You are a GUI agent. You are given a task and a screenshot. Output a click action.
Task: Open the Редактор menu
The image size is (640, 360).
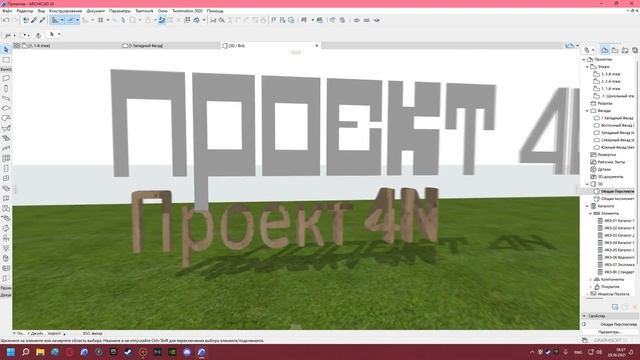(x=24, y=11)
